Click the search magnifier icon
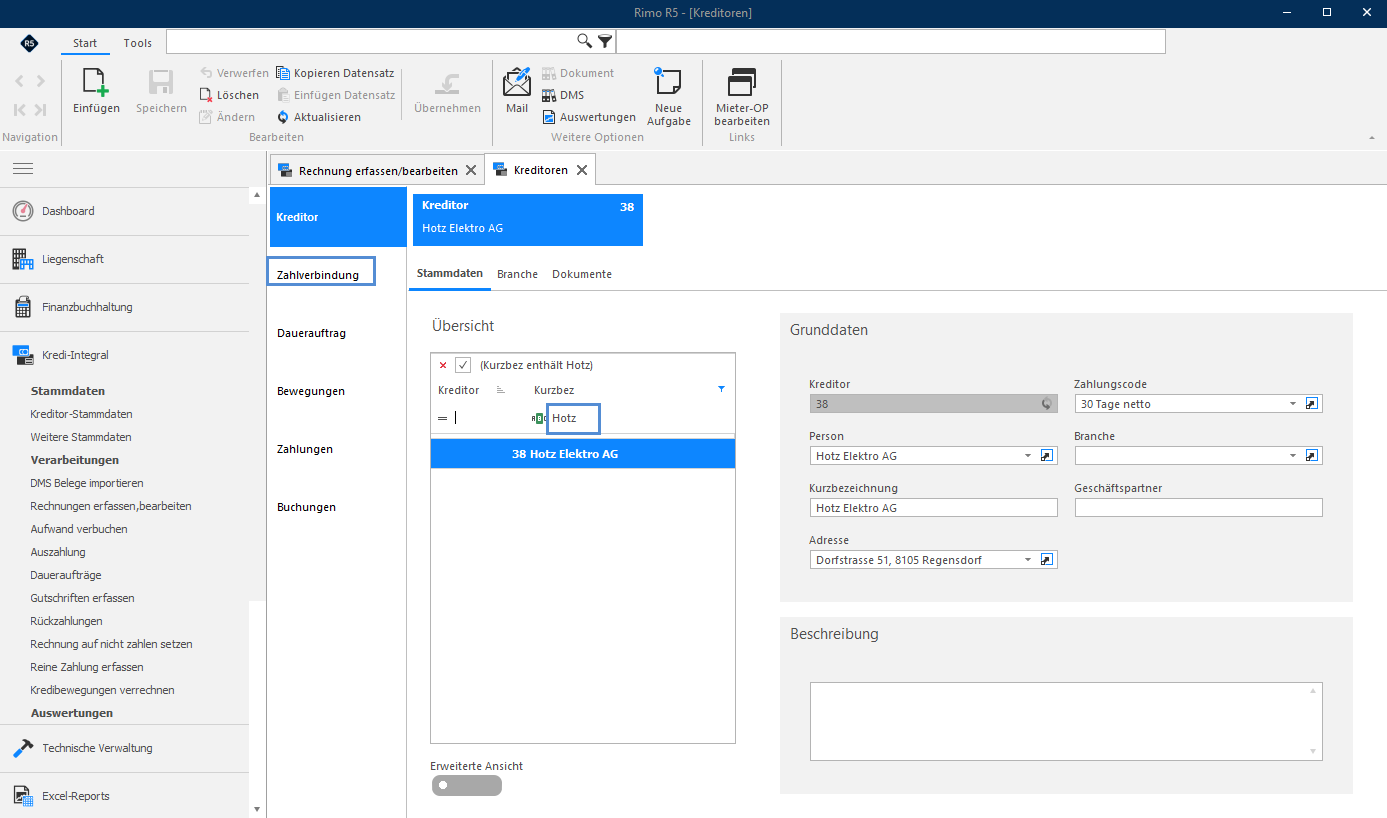 [585, 41]
